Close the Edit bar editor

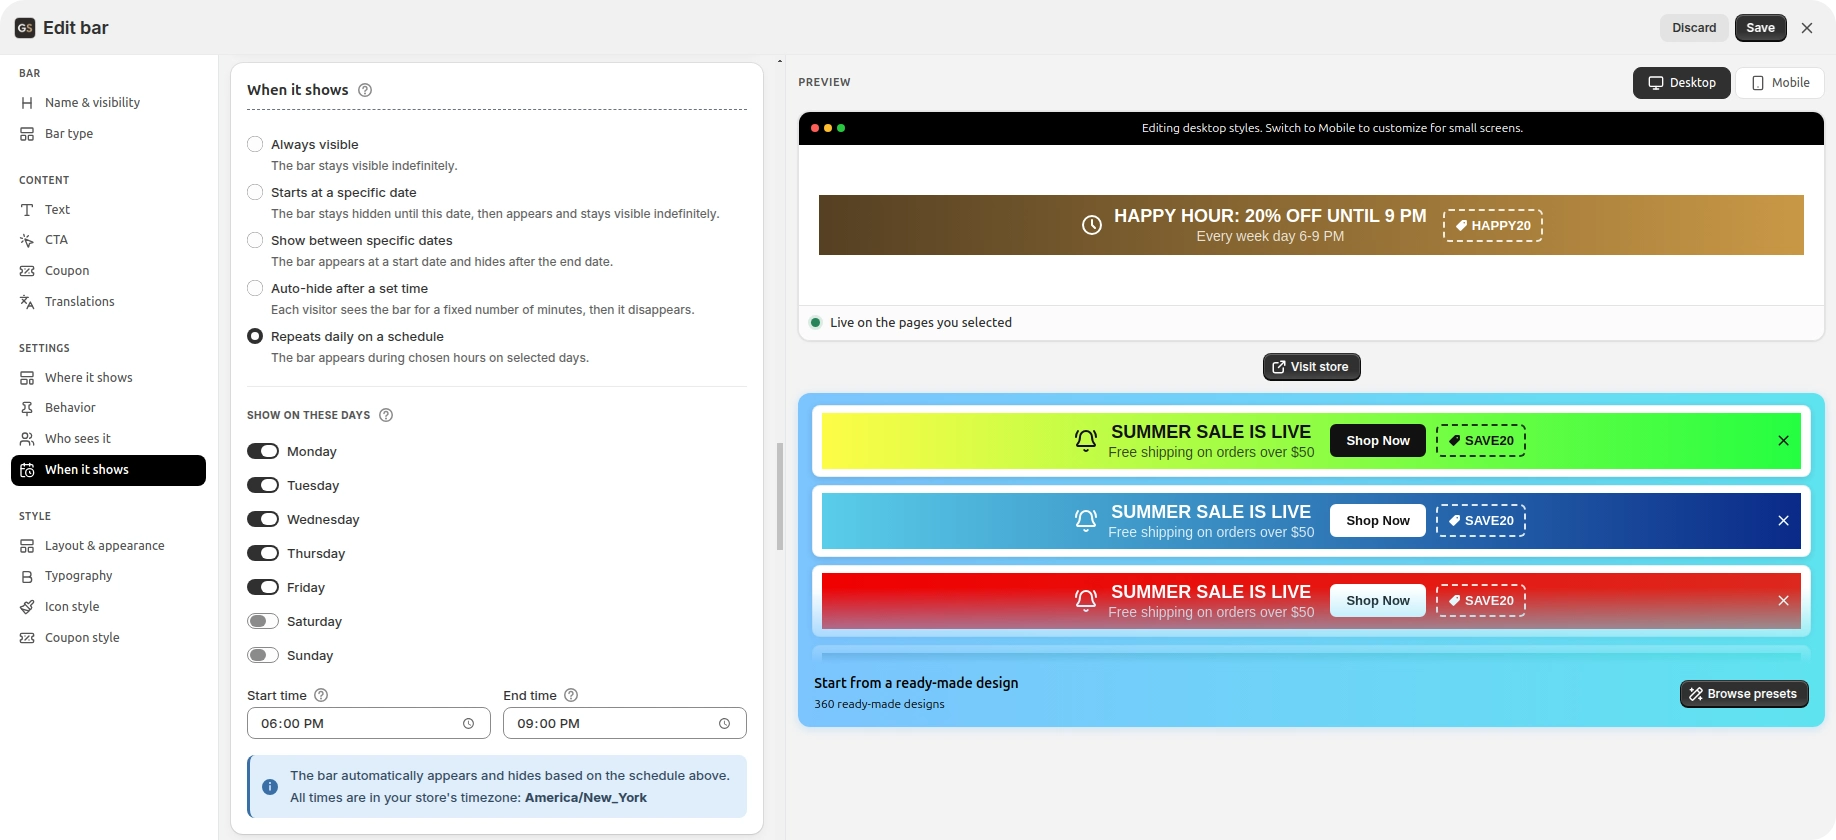(x=1807, y=28)
